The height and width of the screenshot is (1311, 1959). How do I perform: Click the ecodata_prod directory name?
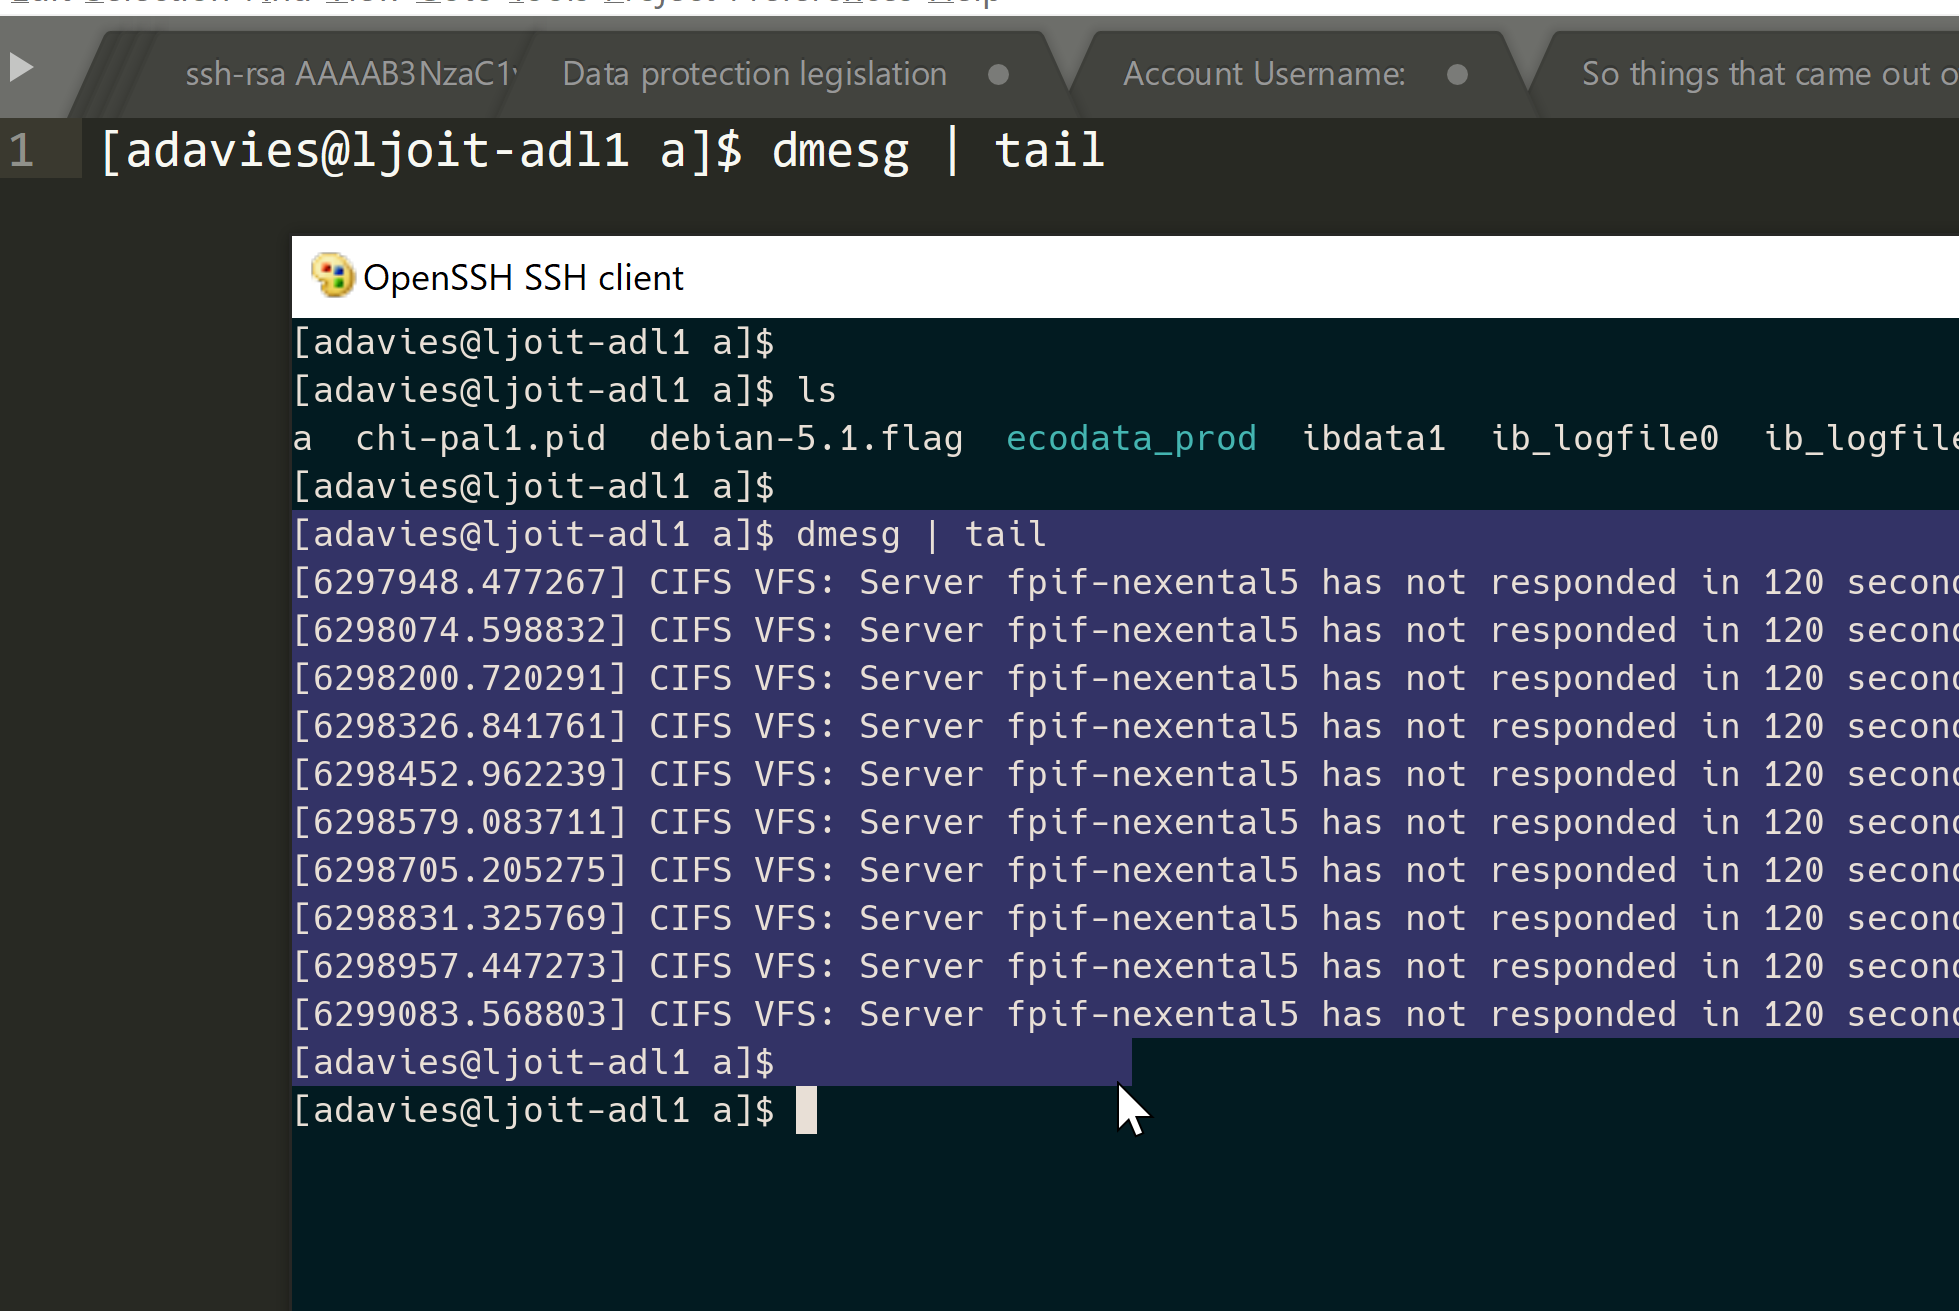[1130, 438]
